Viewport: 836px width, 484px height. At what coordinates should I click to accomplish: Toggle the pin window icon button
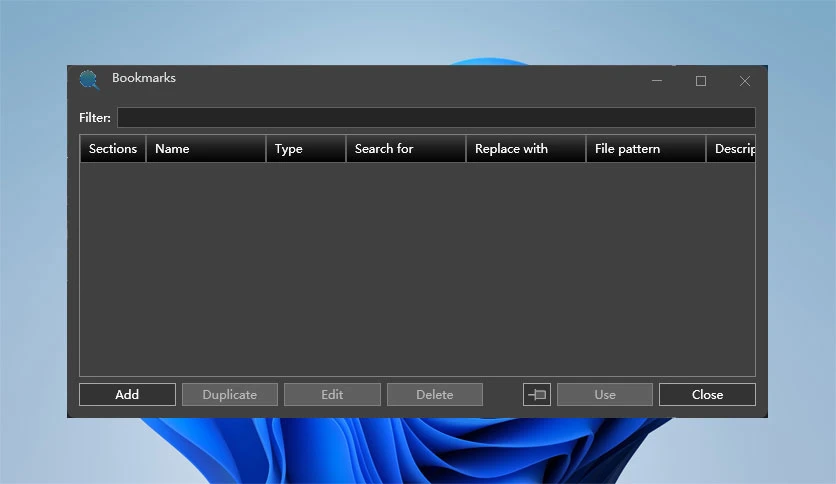pyautogui.click(x=537, y=394)
